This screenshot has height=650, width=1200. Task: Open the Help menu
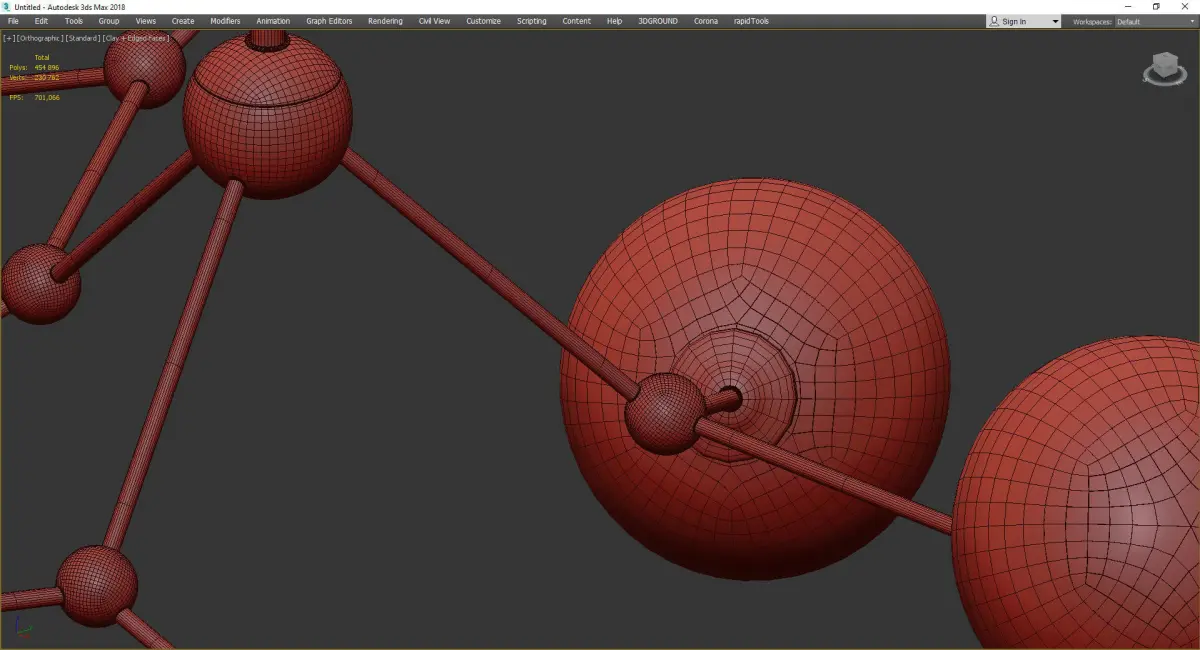click(614, 21)
